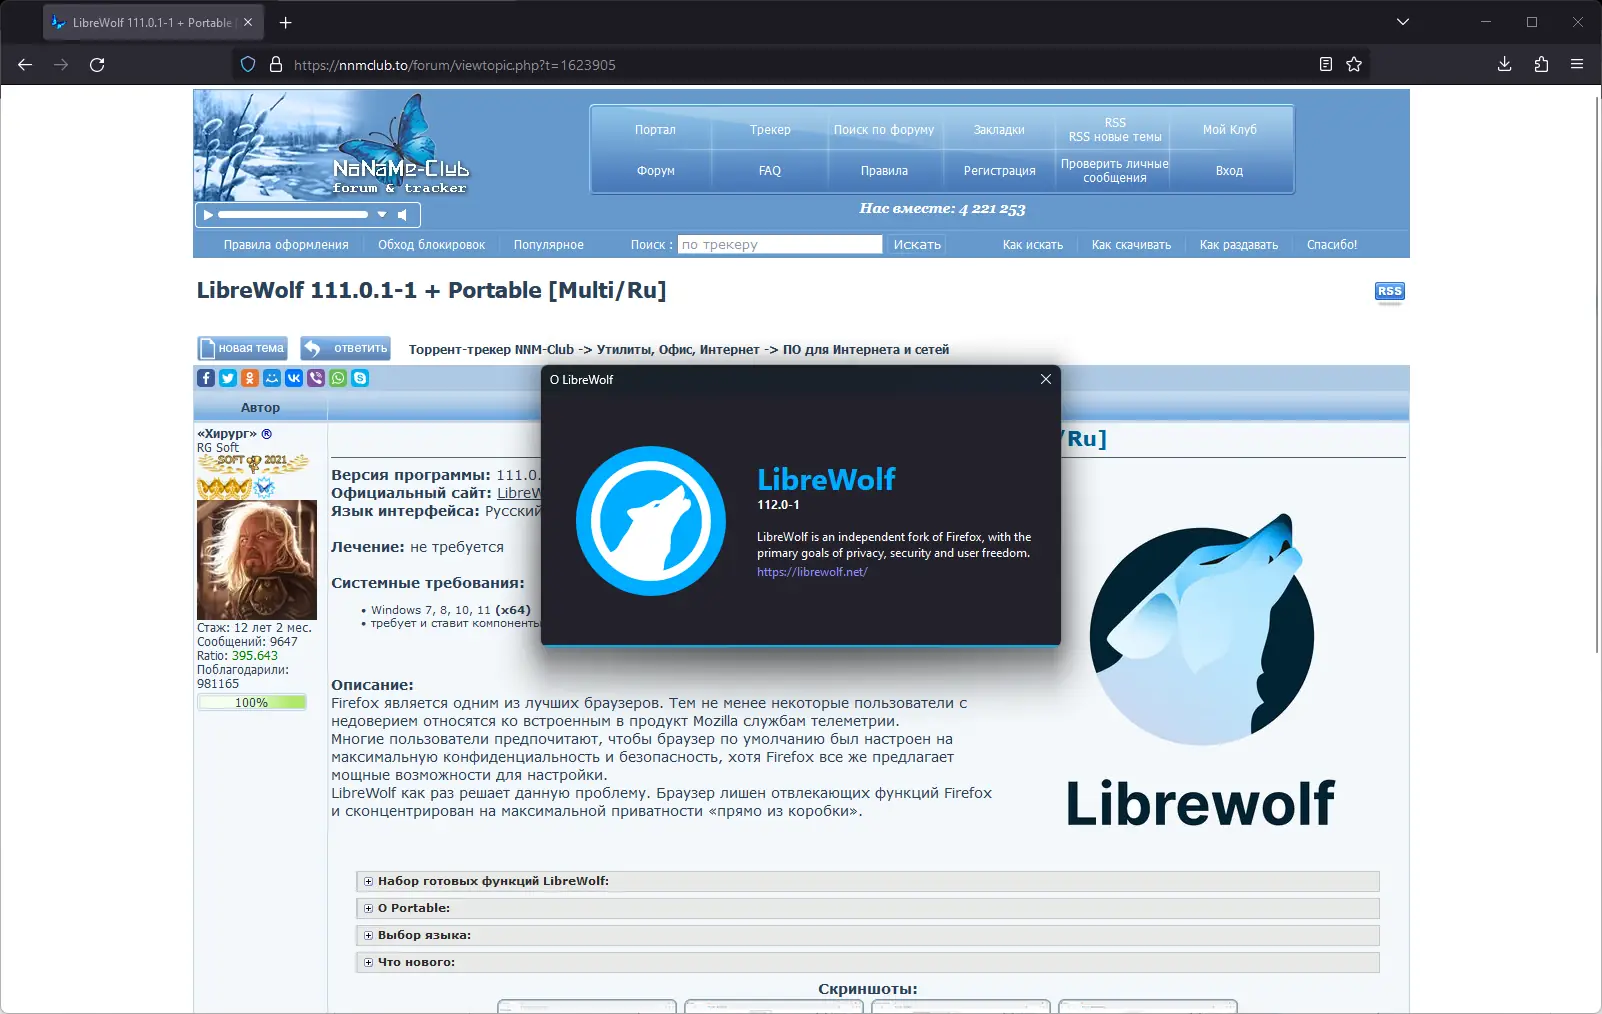Go to the Форум menu item

[x=656, y=171]
